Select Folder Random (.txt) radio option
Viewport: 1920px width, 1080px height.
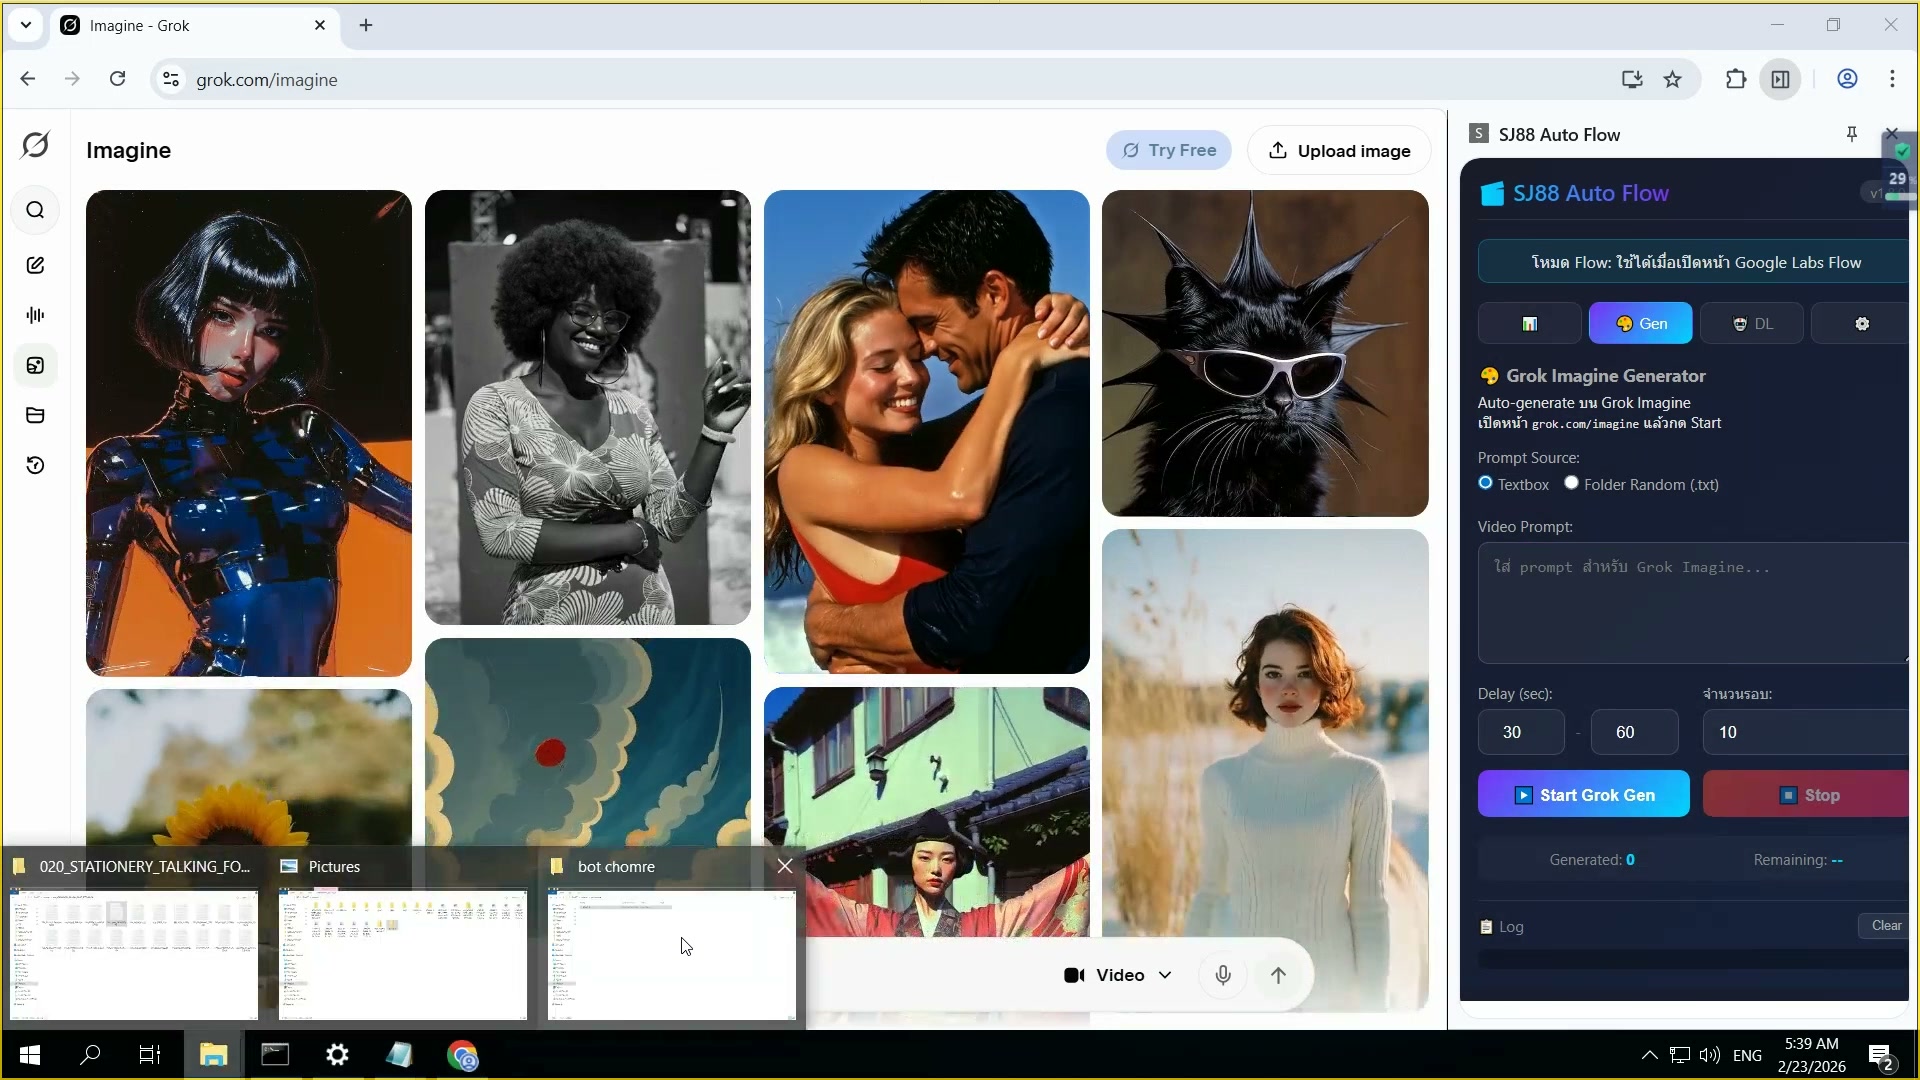[x=1571, y=483]
